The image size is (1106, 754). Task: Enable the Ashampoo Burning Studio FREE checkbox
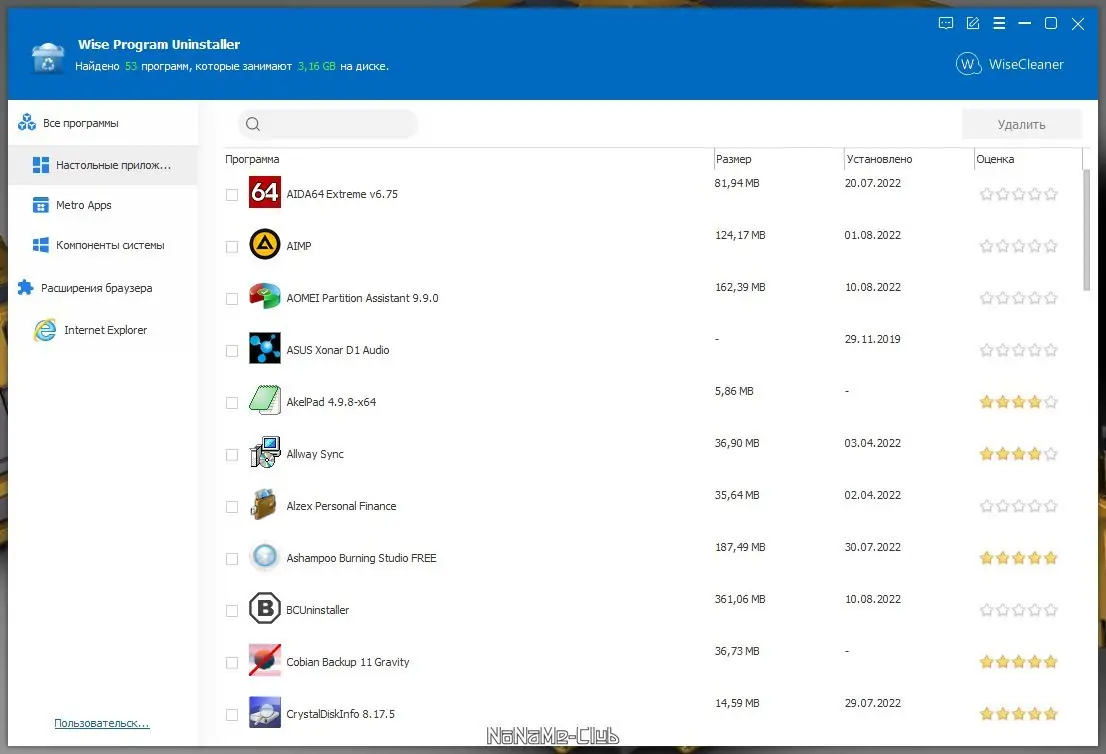pyautogui.click(x=231, y=559)
